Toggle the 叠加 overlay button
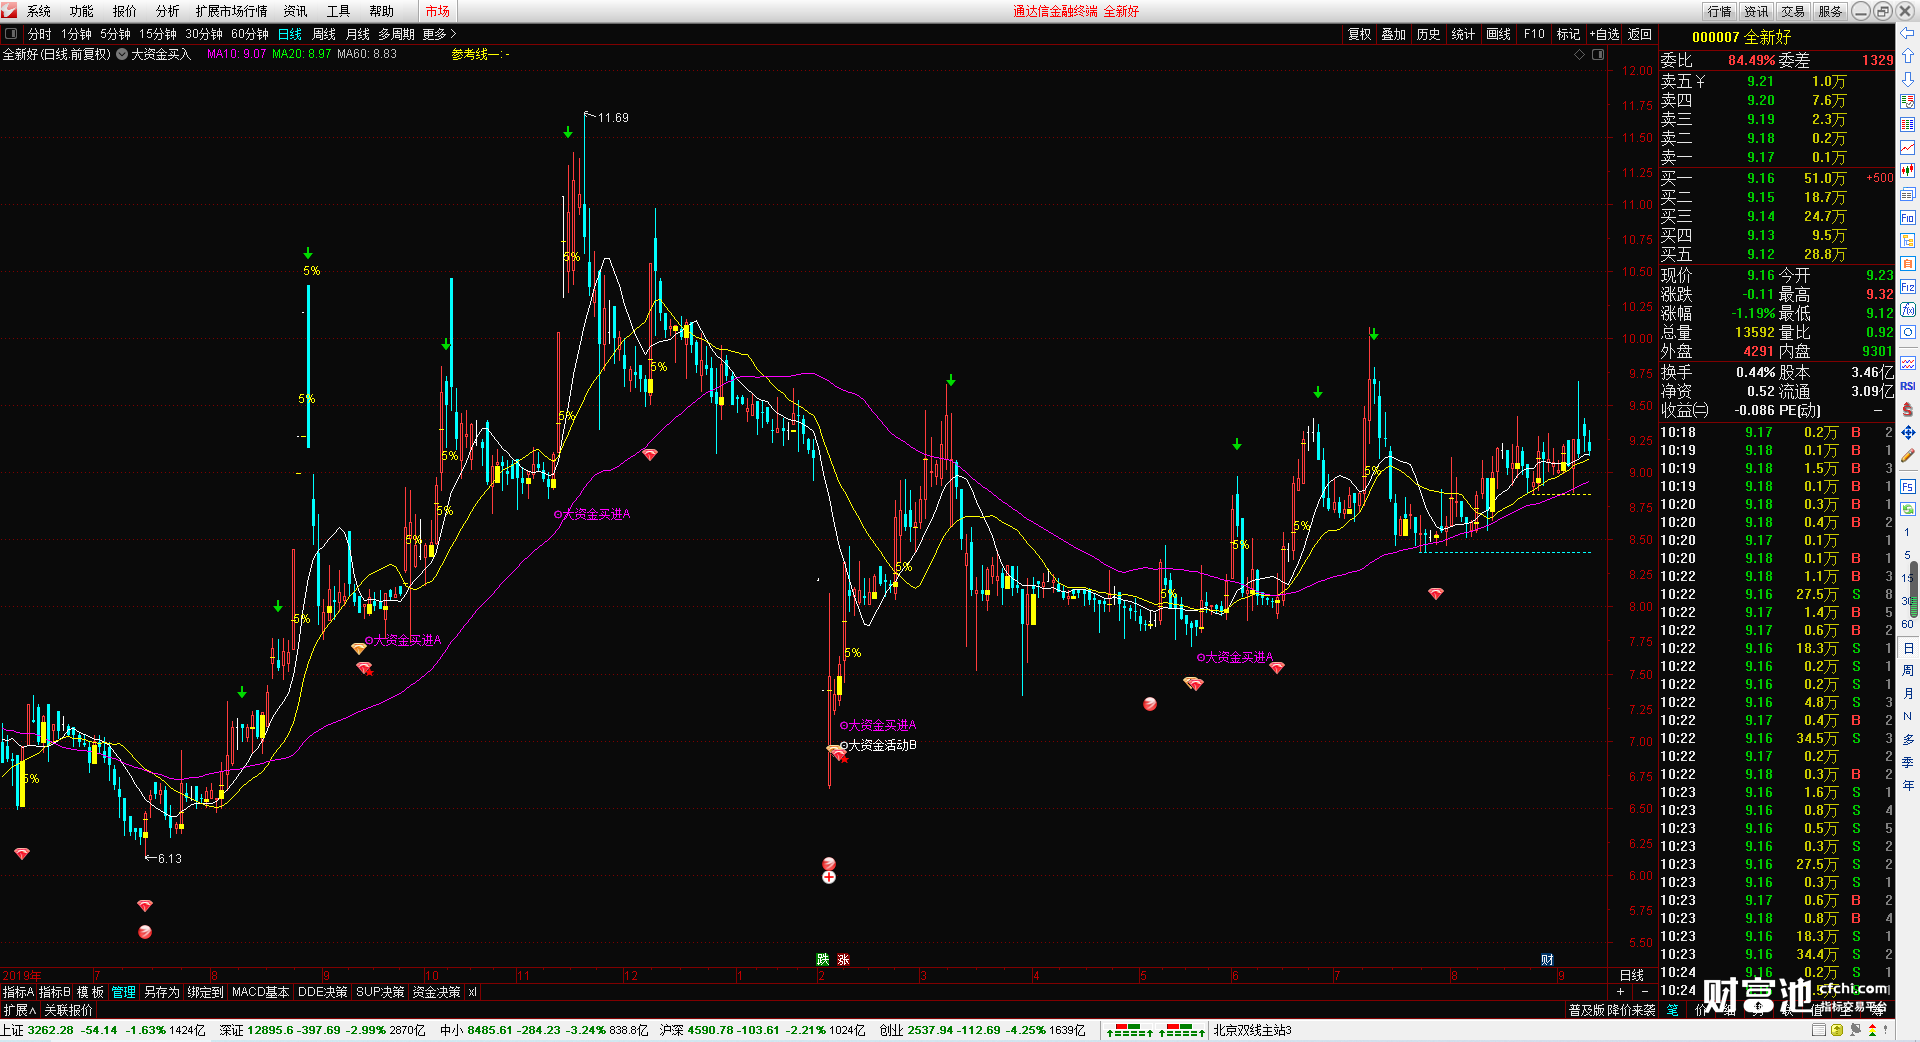Image resolution: width=1920 pixels, height=1042 pixels. click(1394, 34)
